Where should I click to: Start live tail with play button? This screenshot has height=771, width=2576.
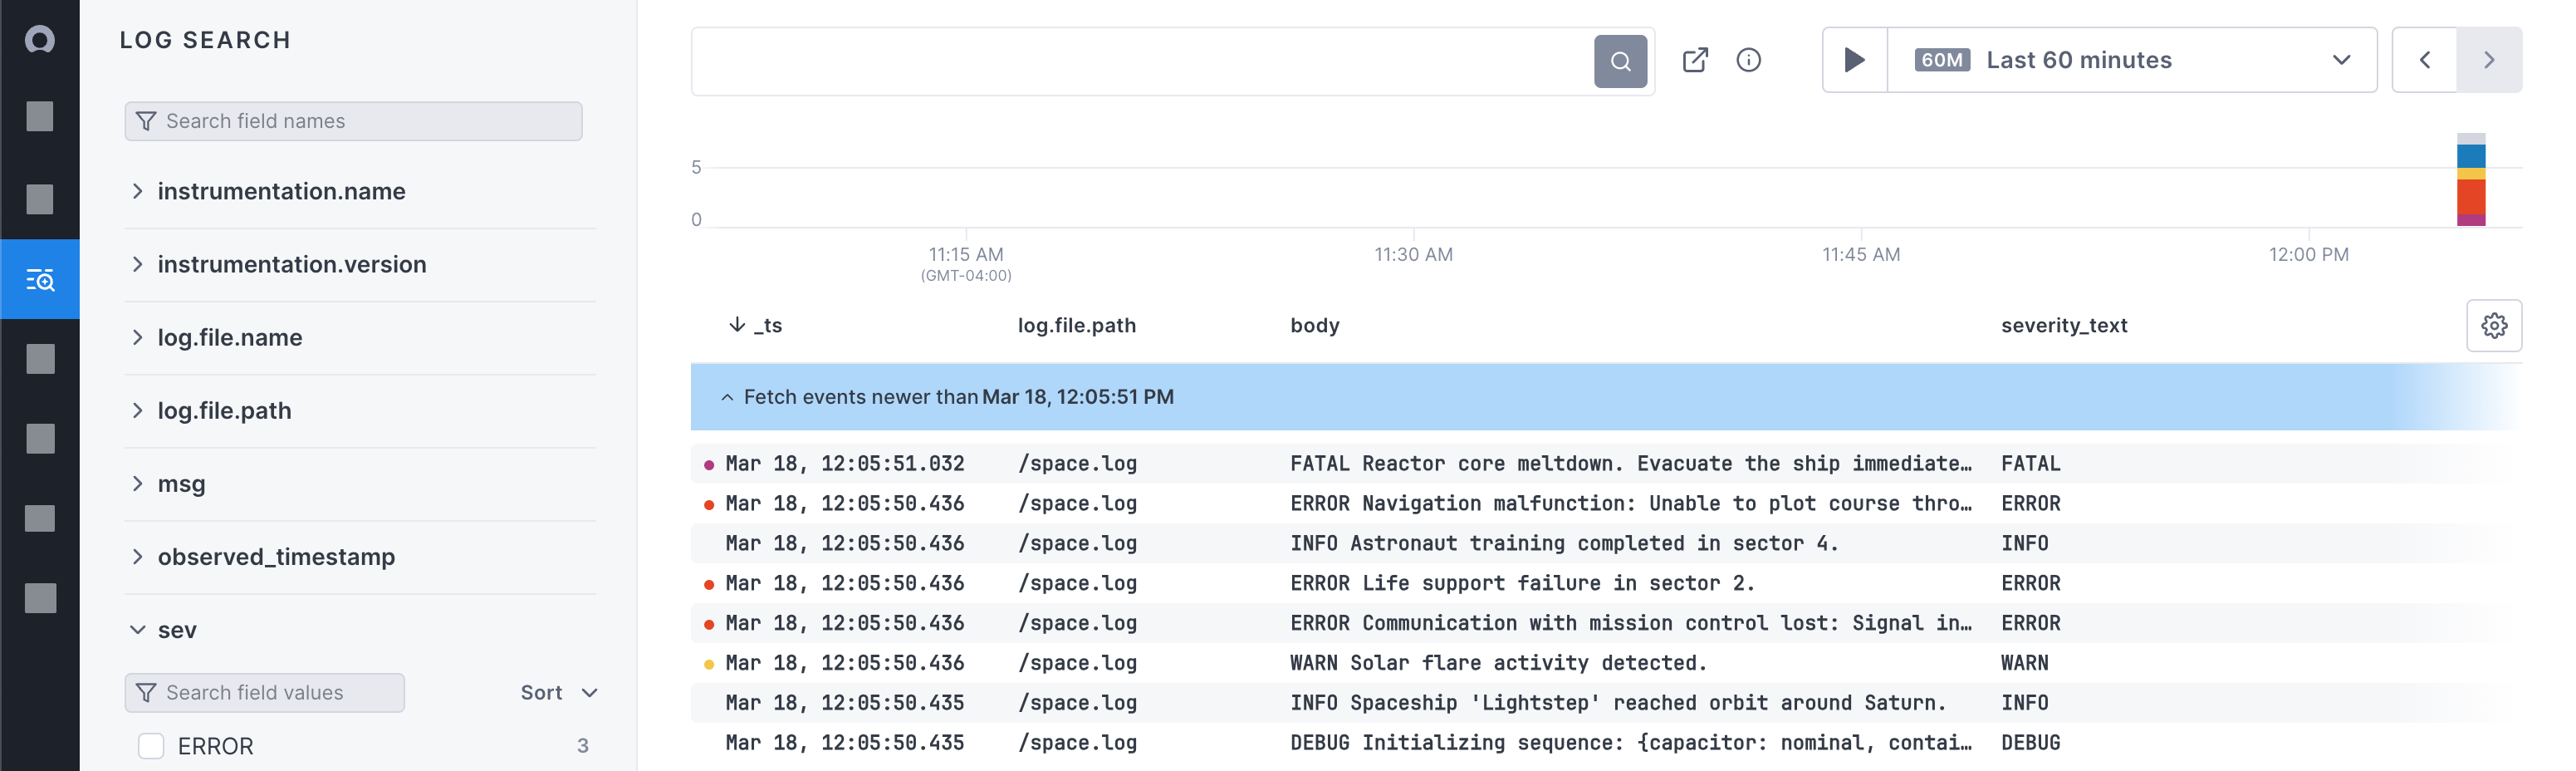(x=1854, y=60)
